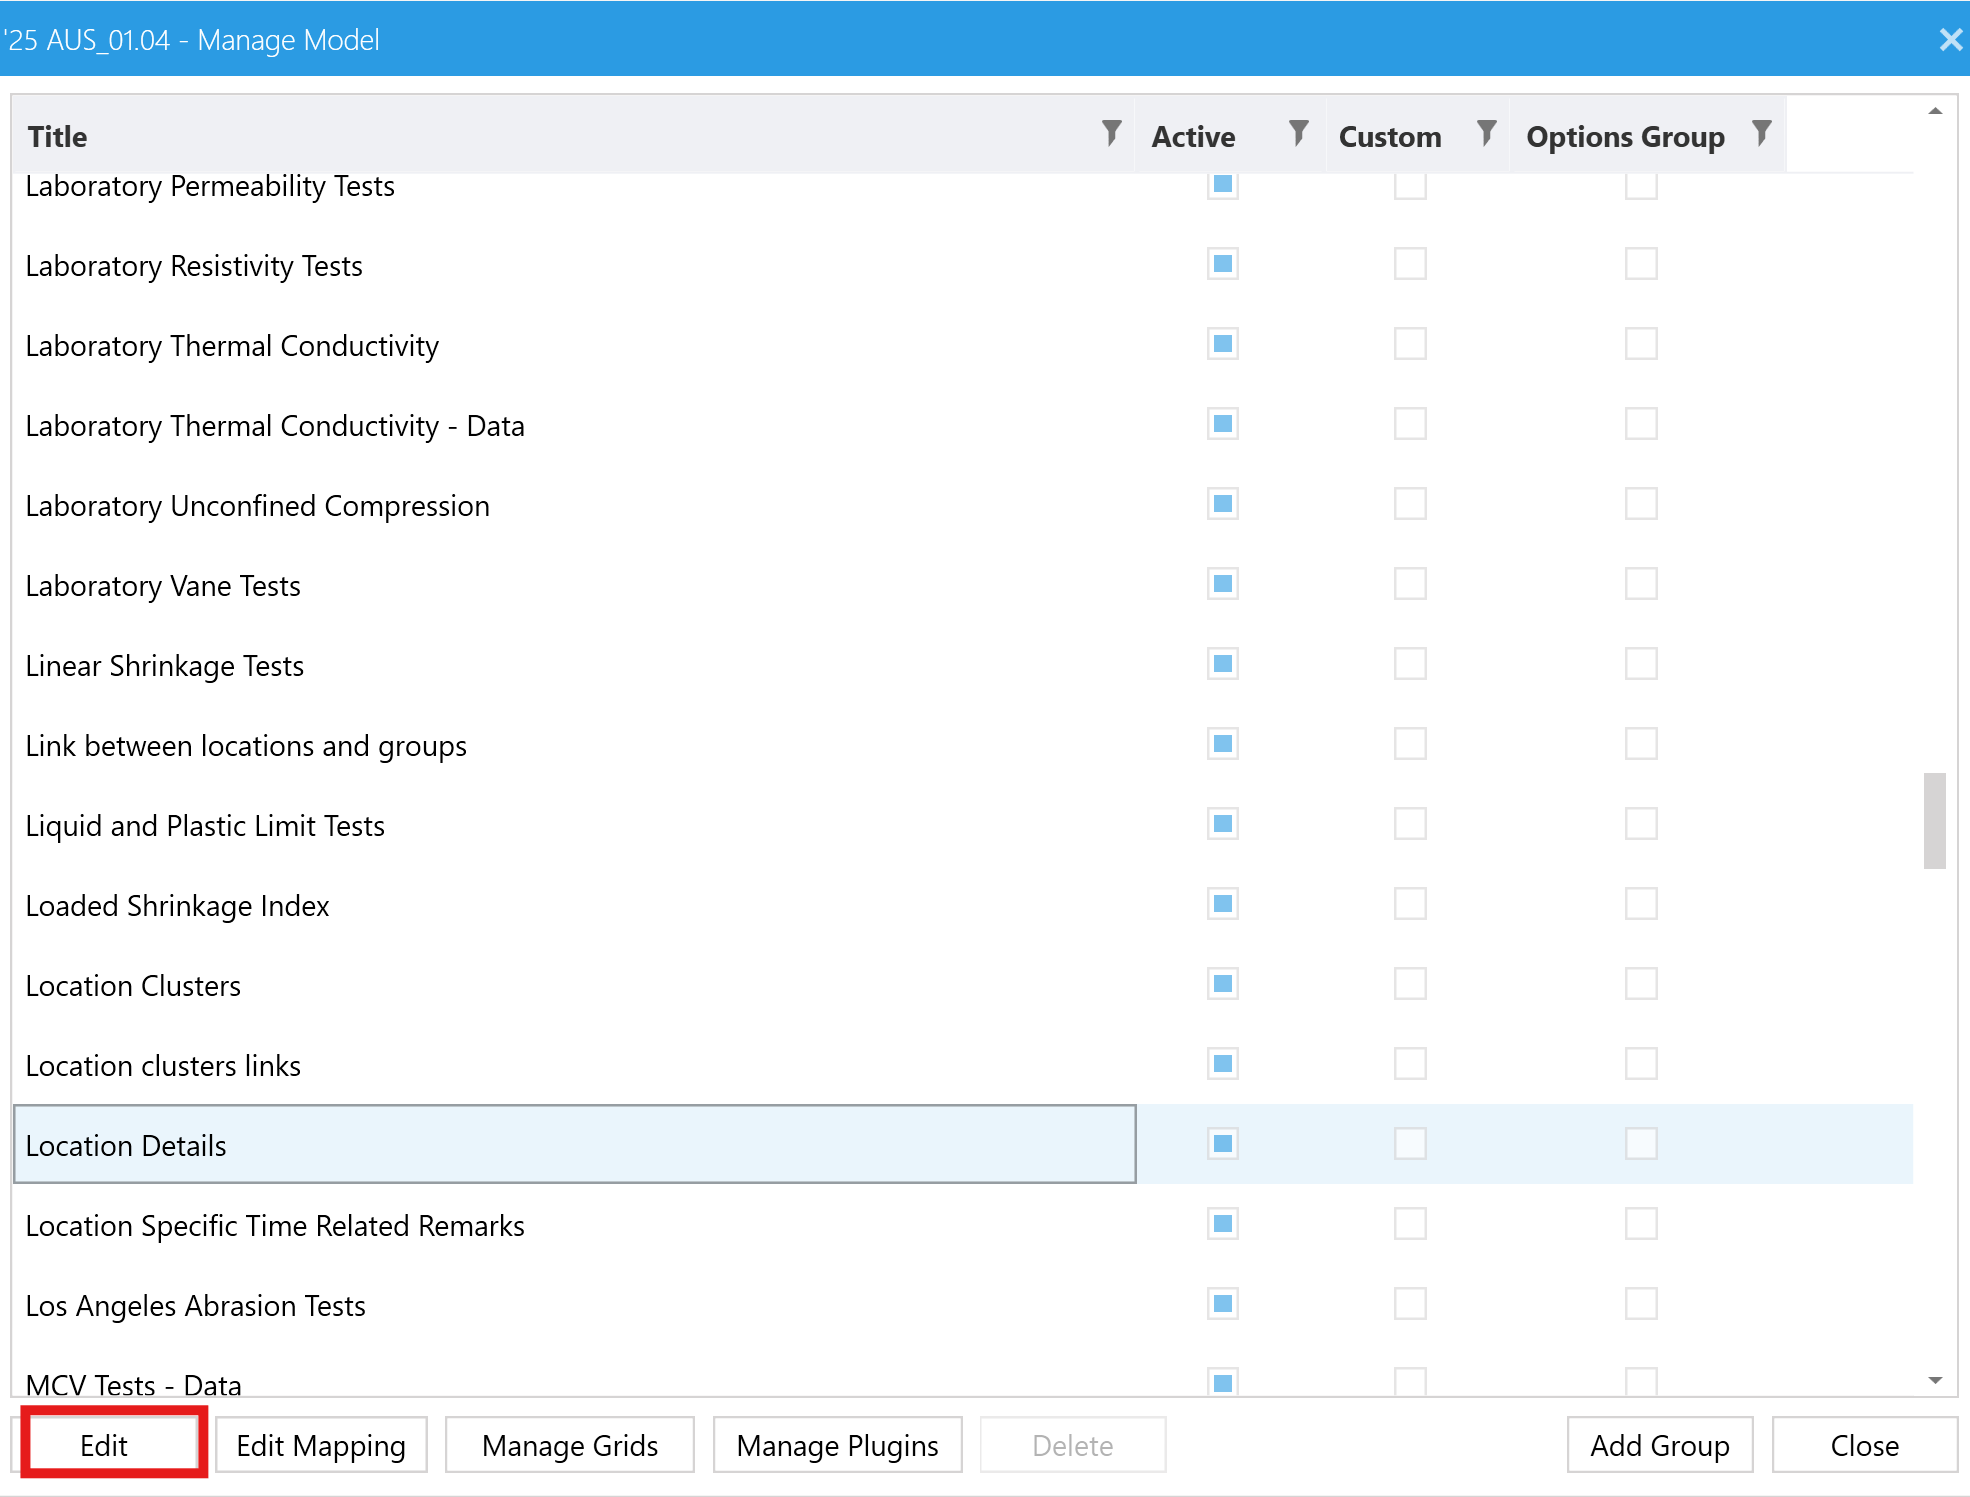Click the Options Group column header
Screen dimensions: 1970x1497
tap(1624, 136)
